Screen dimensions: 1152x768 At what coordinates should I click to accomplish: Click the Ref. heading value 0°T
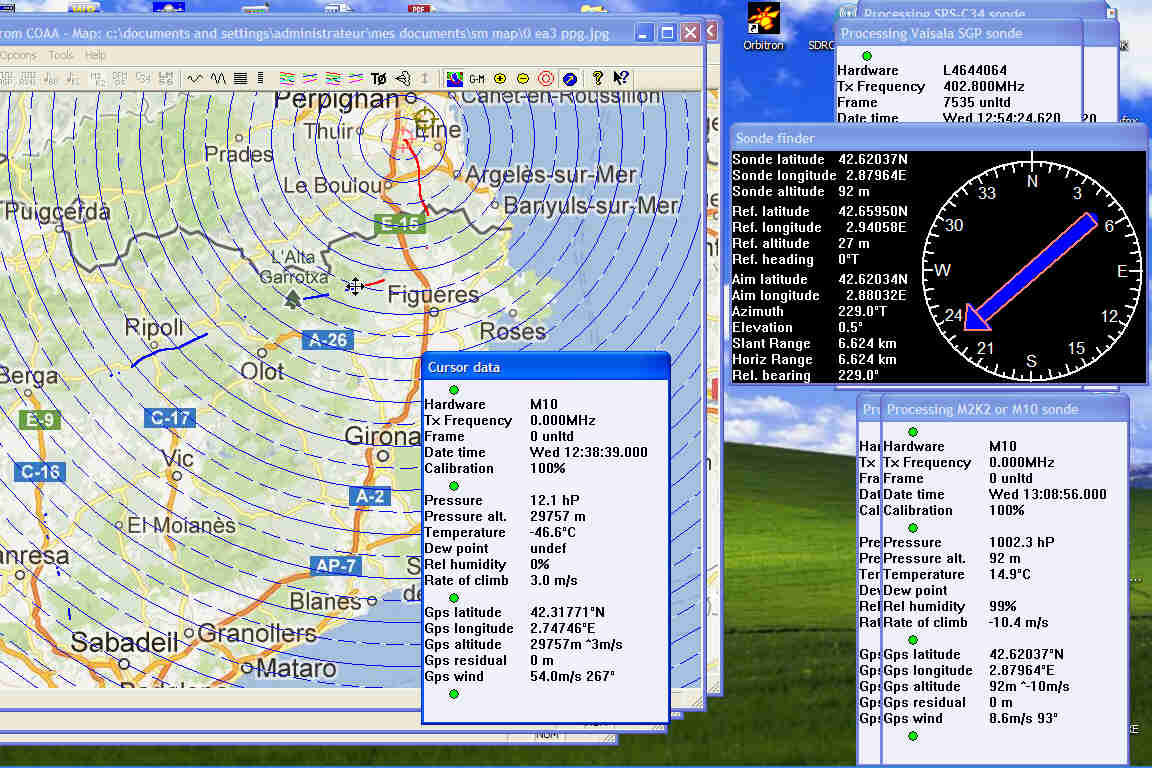[849, 259]
